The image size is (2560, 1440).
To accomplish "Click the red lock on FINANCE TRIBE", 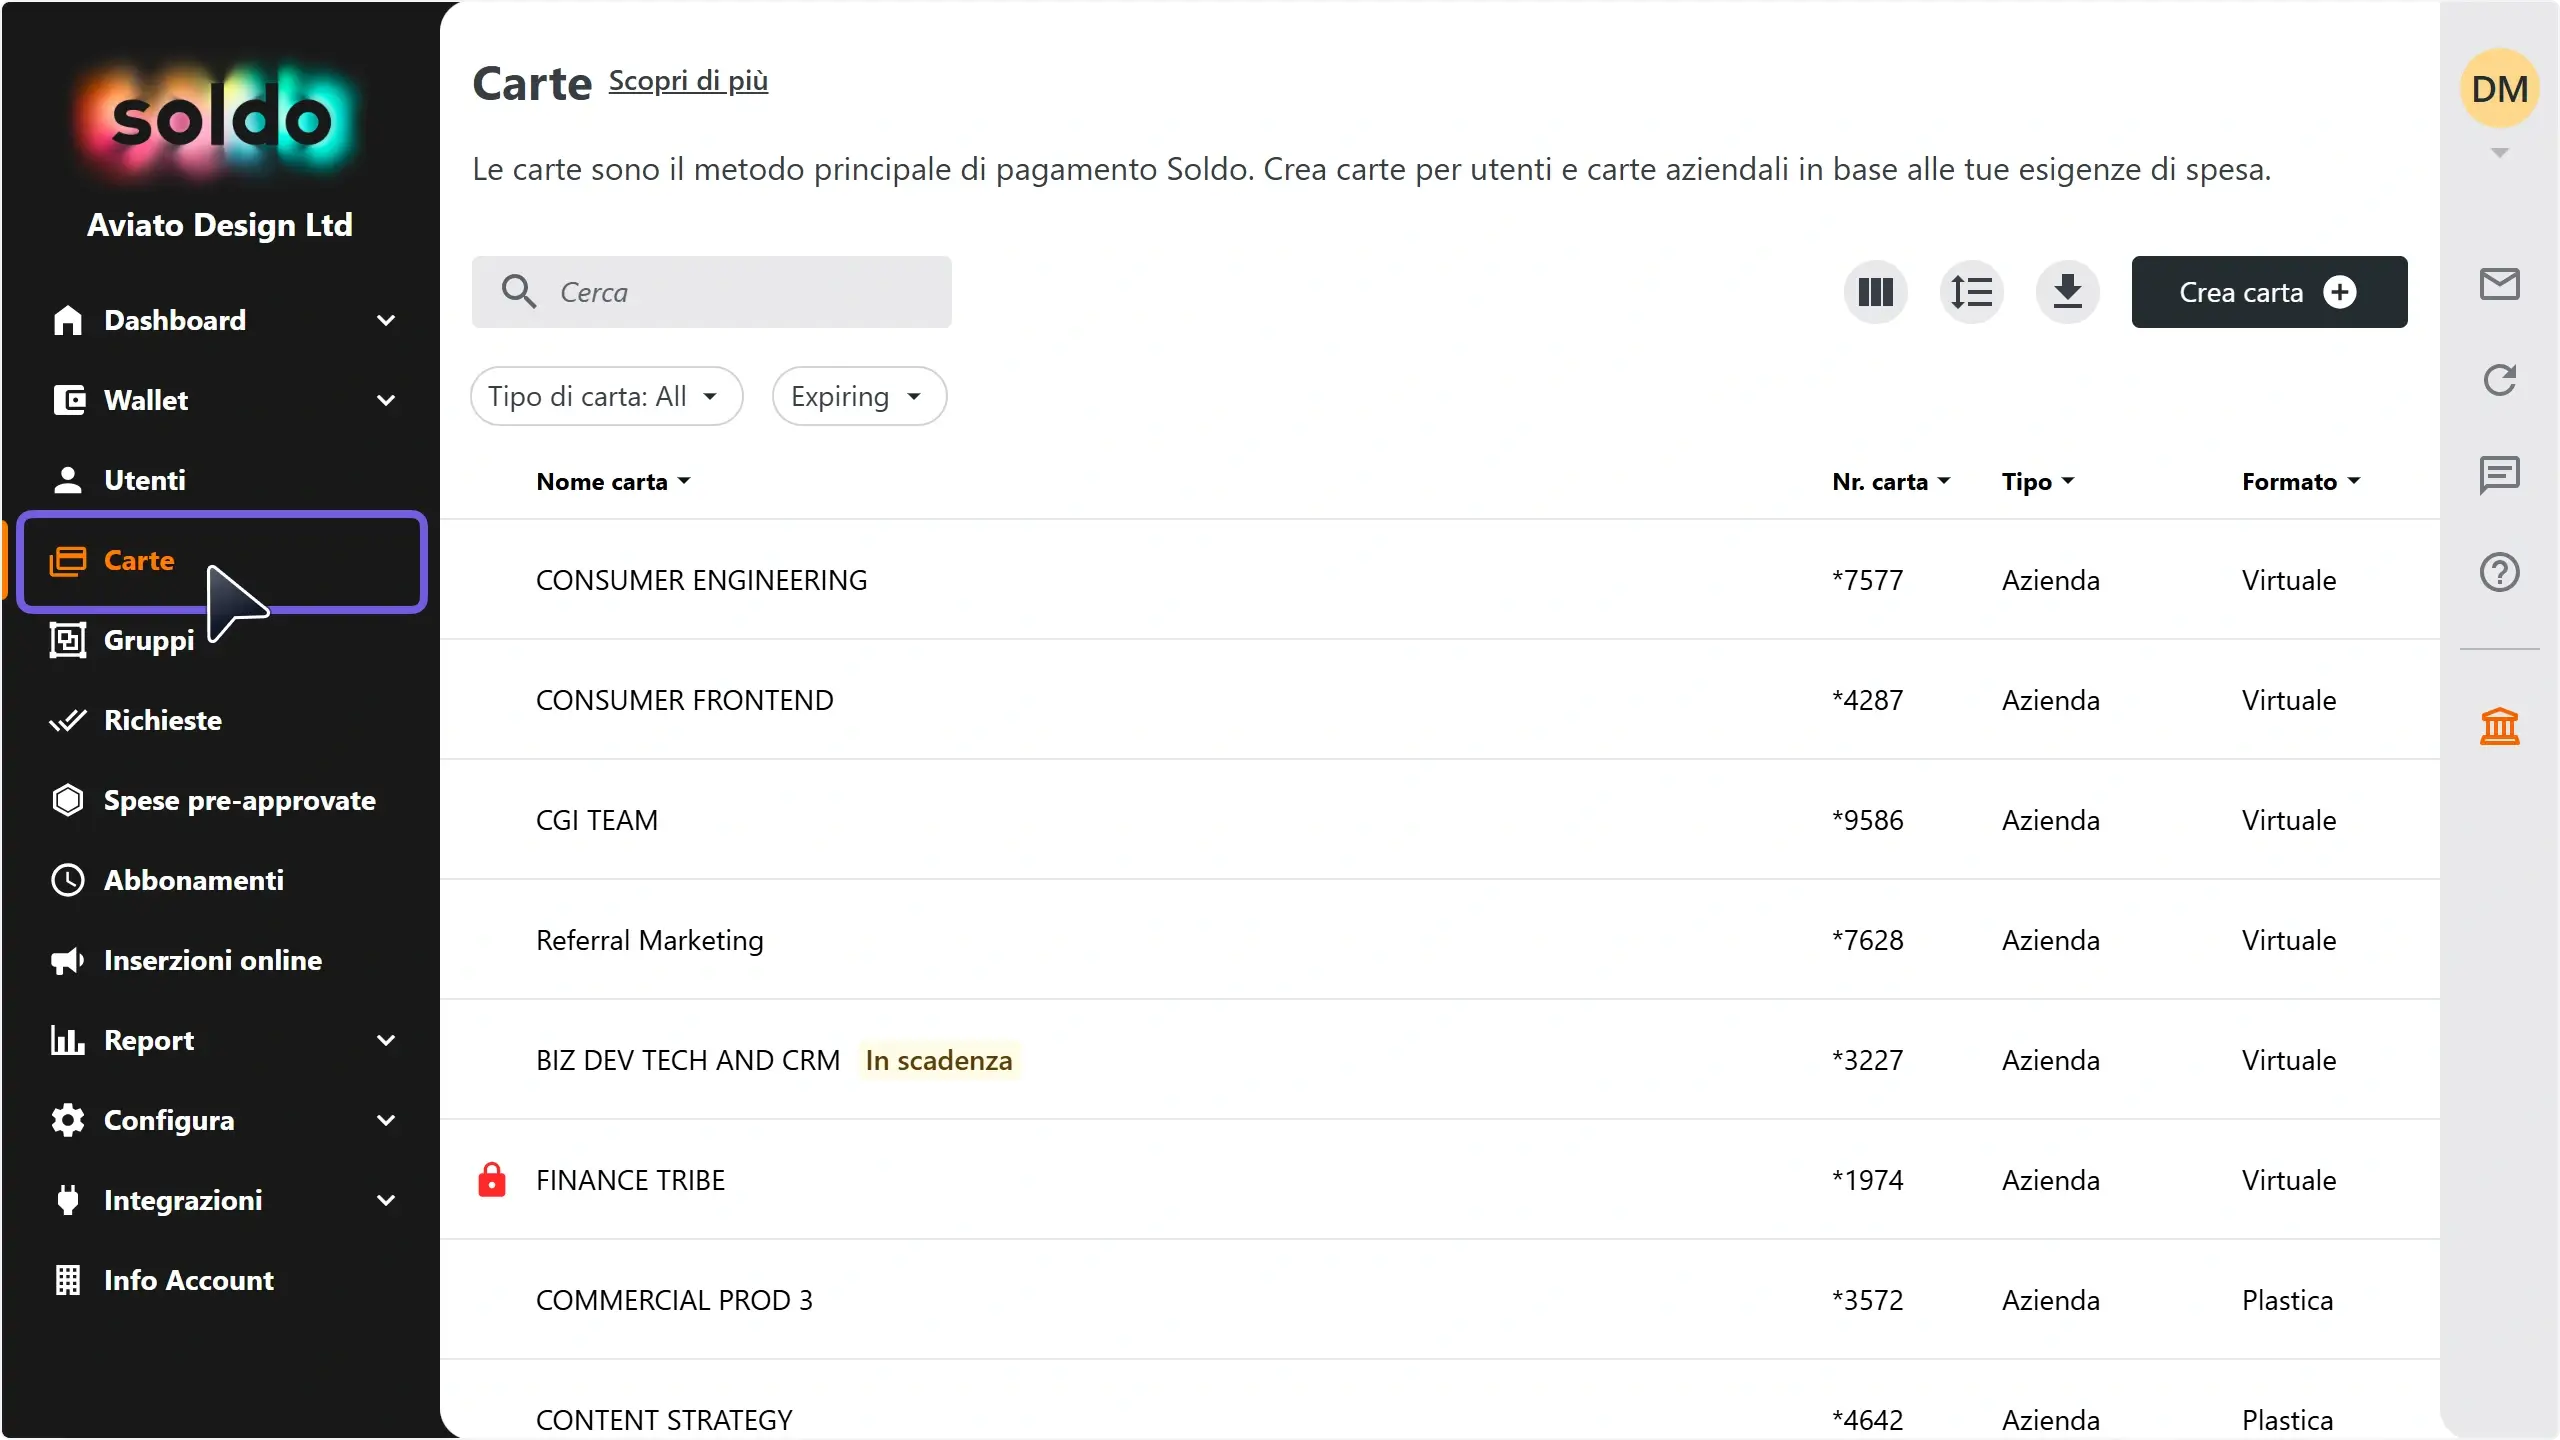I will 491,1180.
